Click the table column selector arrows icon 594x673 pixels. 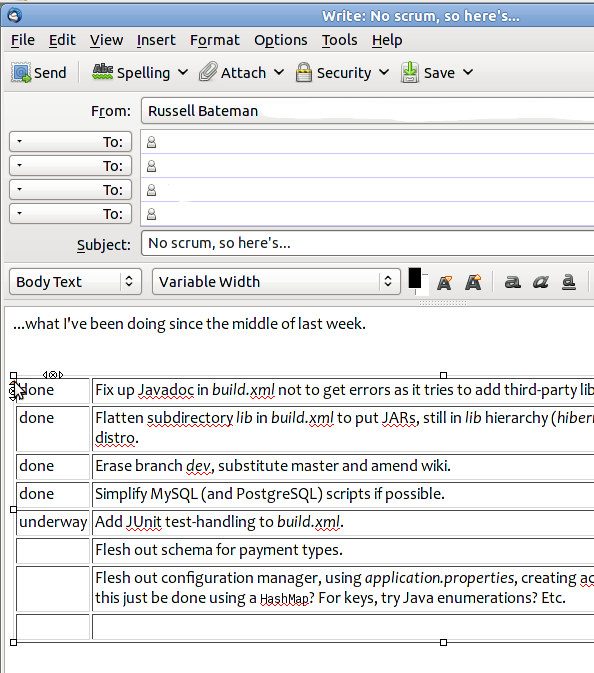(x=53, y=375)
